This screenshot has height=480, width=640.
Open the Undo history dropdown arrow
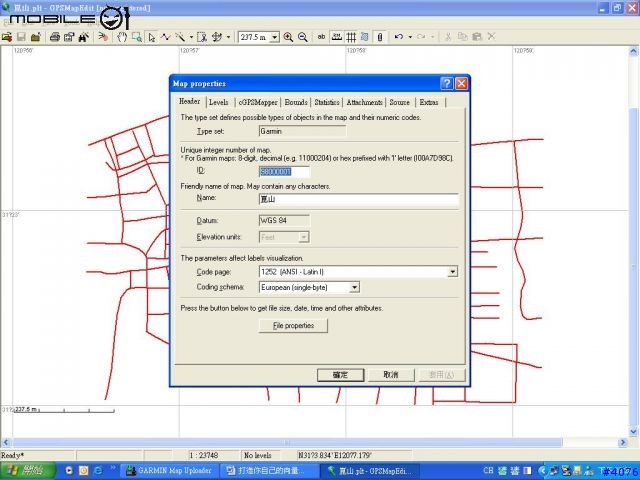tap(410, 37)
